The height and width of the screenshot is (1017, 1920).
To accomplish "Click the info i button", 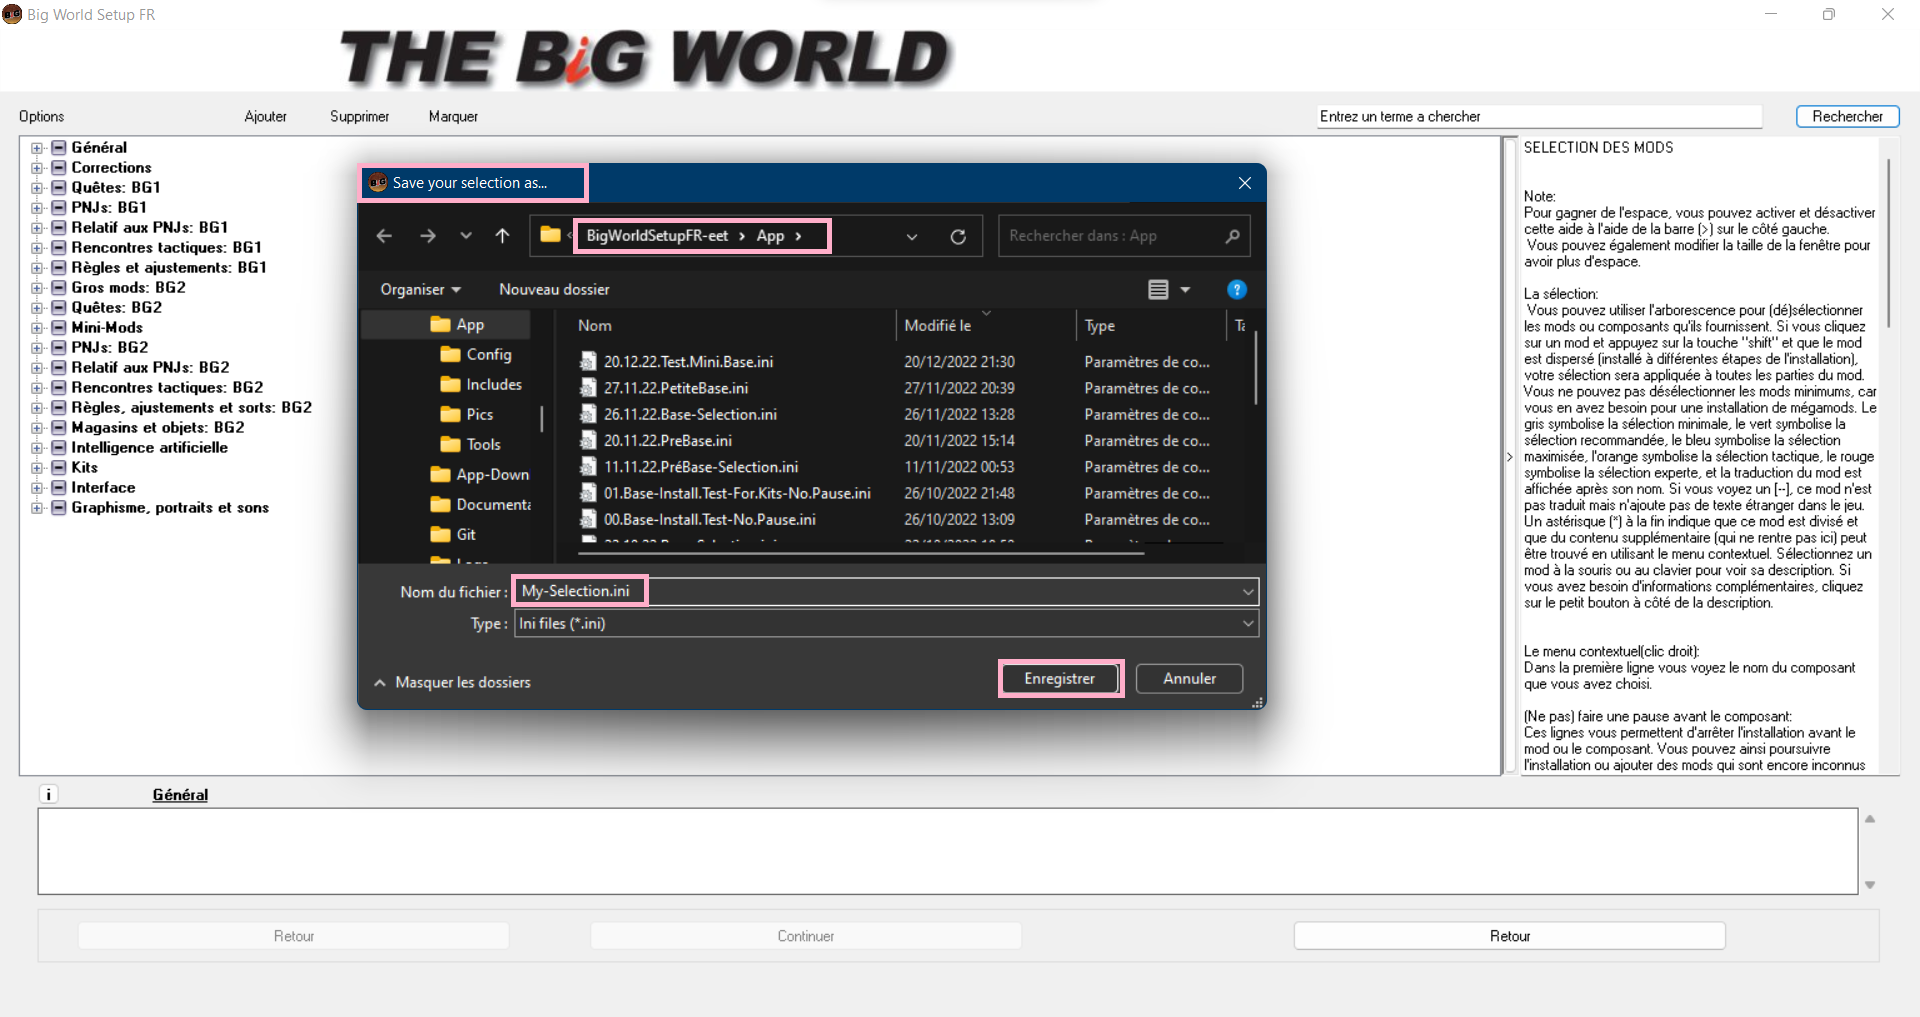I will tap(48, 794).
